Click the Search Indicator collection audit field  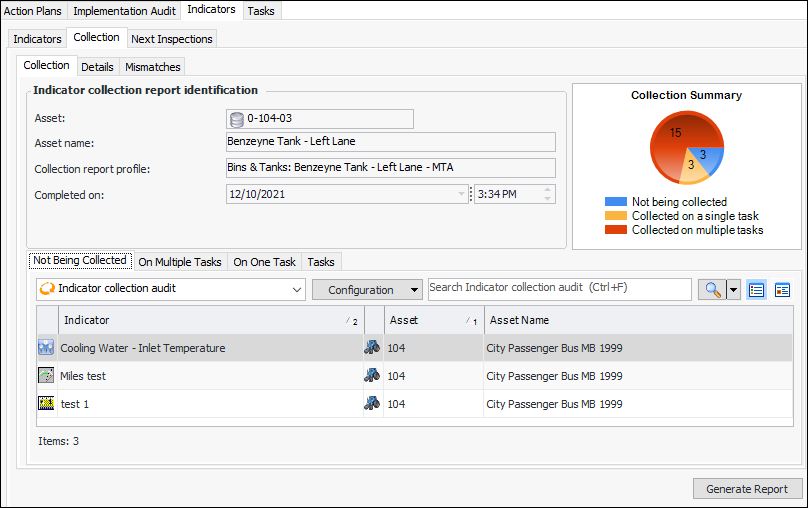click(x=558, y=289)
